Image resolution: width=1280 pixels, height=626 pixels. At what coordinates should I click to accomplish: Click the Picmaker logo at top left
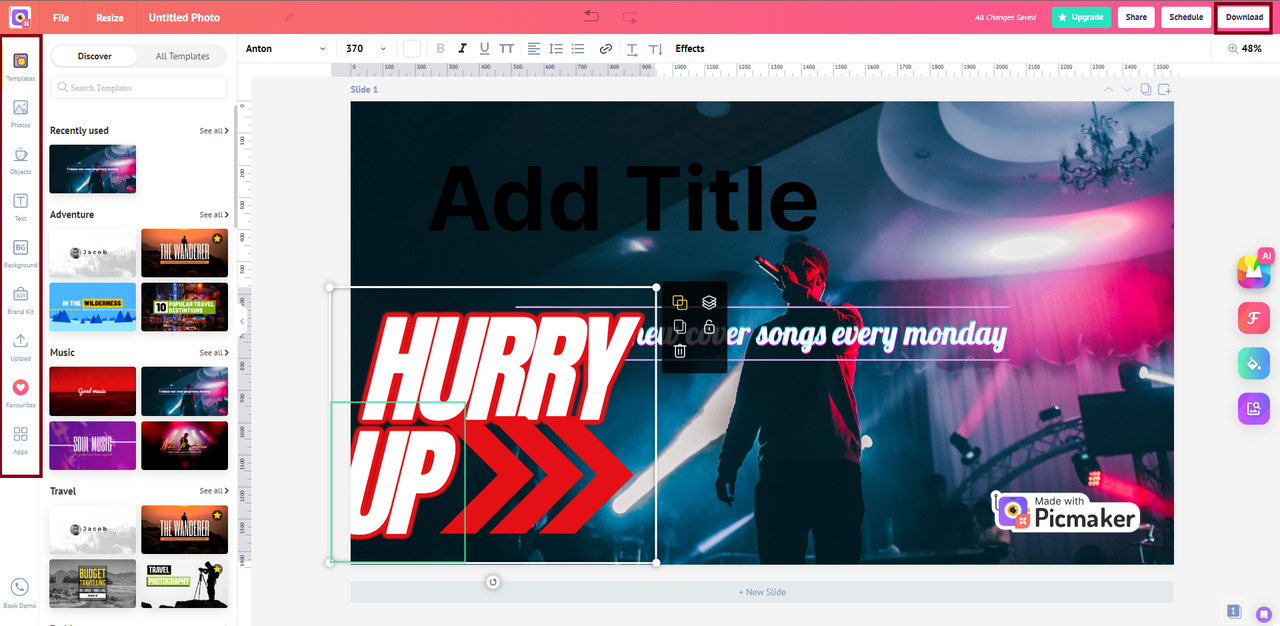click(20, 17)
